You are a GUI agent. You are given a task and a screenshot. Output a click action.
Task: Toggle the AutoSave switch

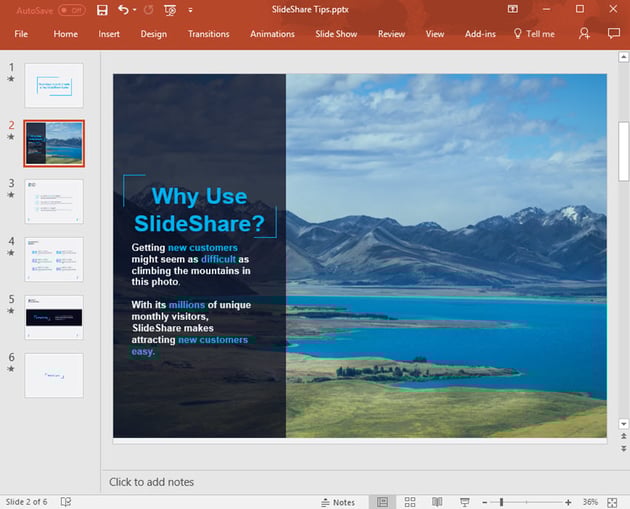point(72,10)
